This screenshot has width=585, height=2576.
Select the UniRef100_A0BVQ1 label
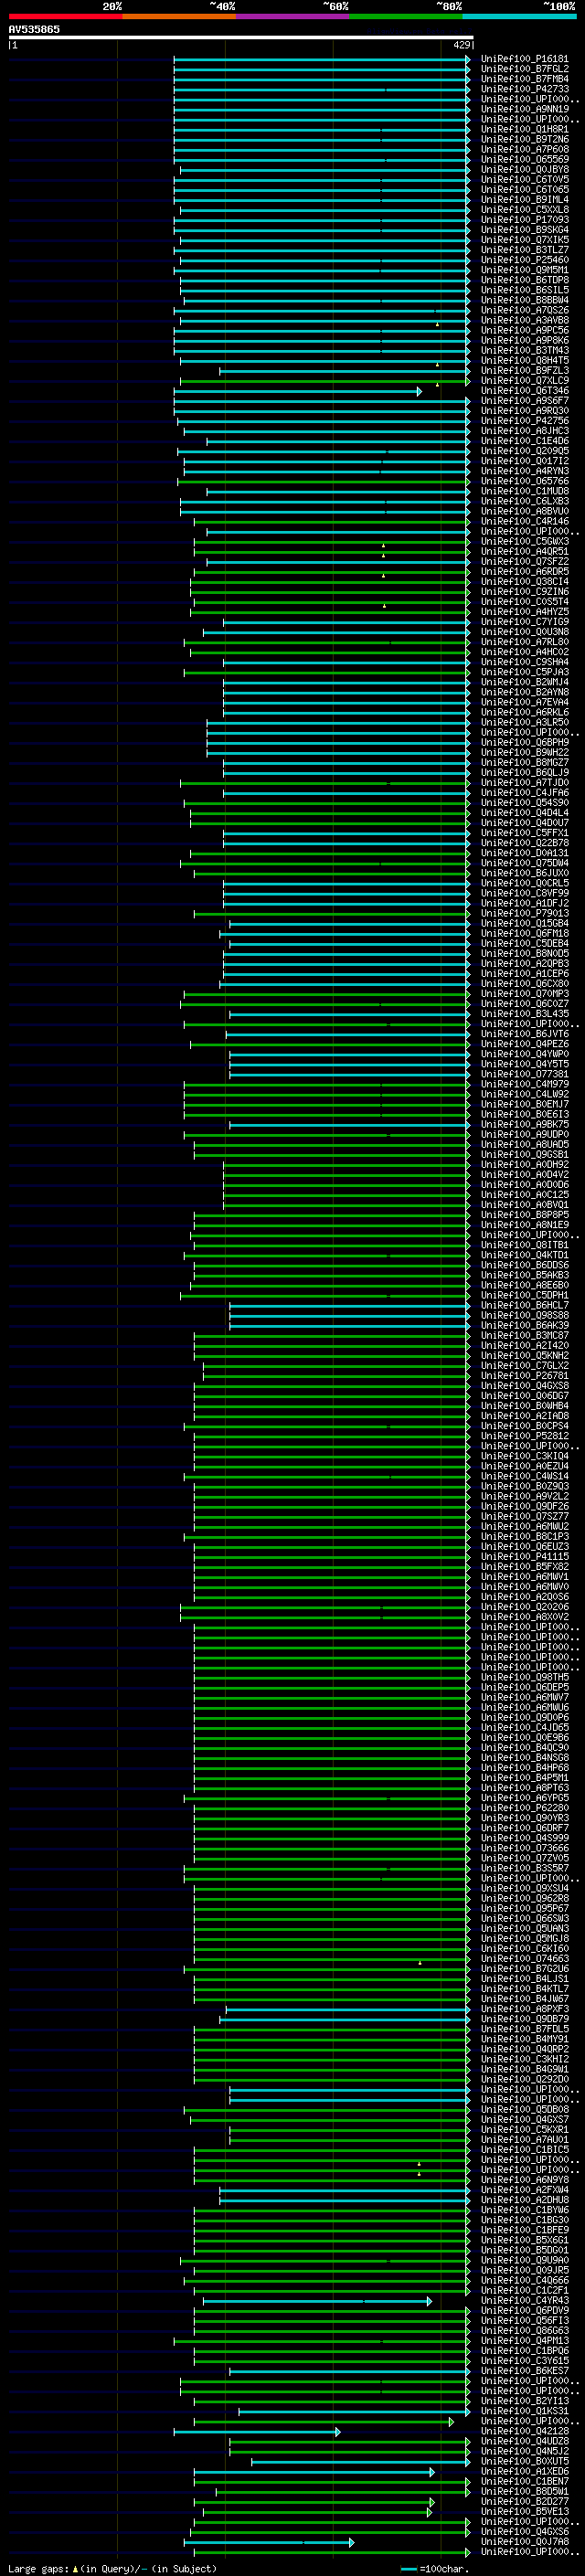point(524,1204)
